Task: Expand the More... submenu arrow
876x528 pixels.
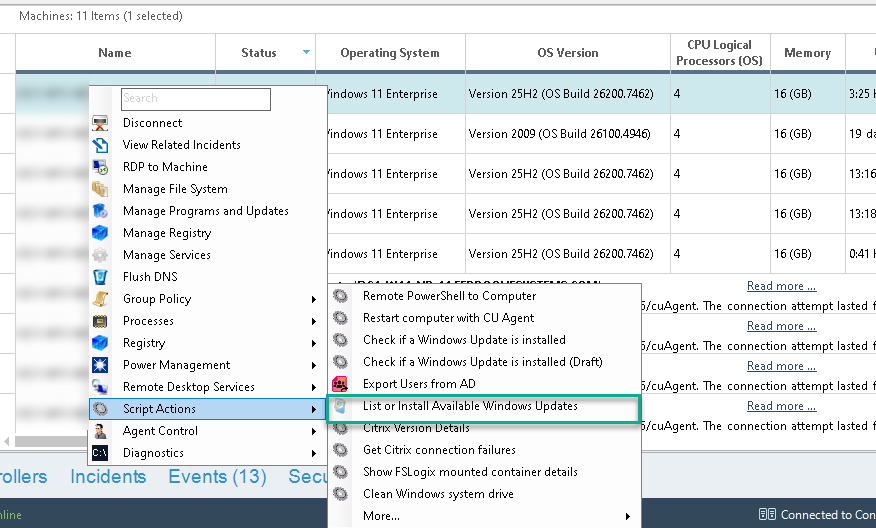Action: [x=628, y=516]
